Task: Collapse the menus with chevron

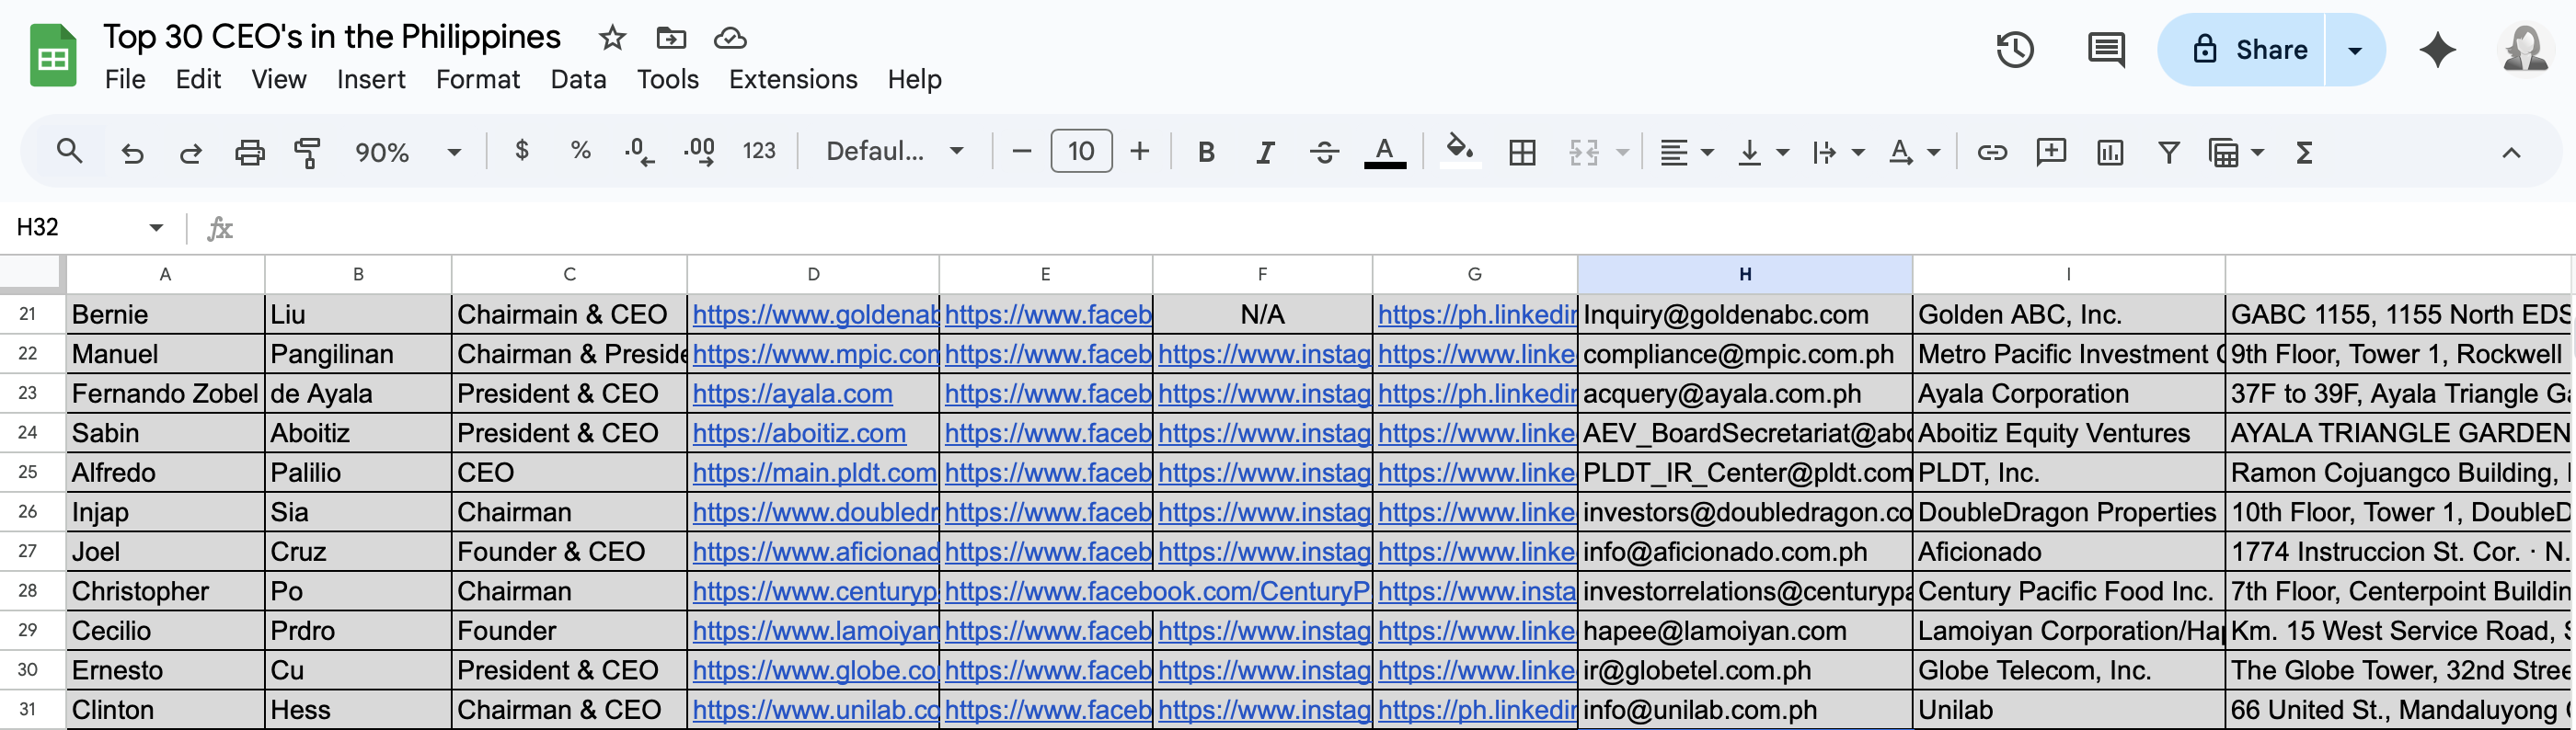Action: [2511, 152]
